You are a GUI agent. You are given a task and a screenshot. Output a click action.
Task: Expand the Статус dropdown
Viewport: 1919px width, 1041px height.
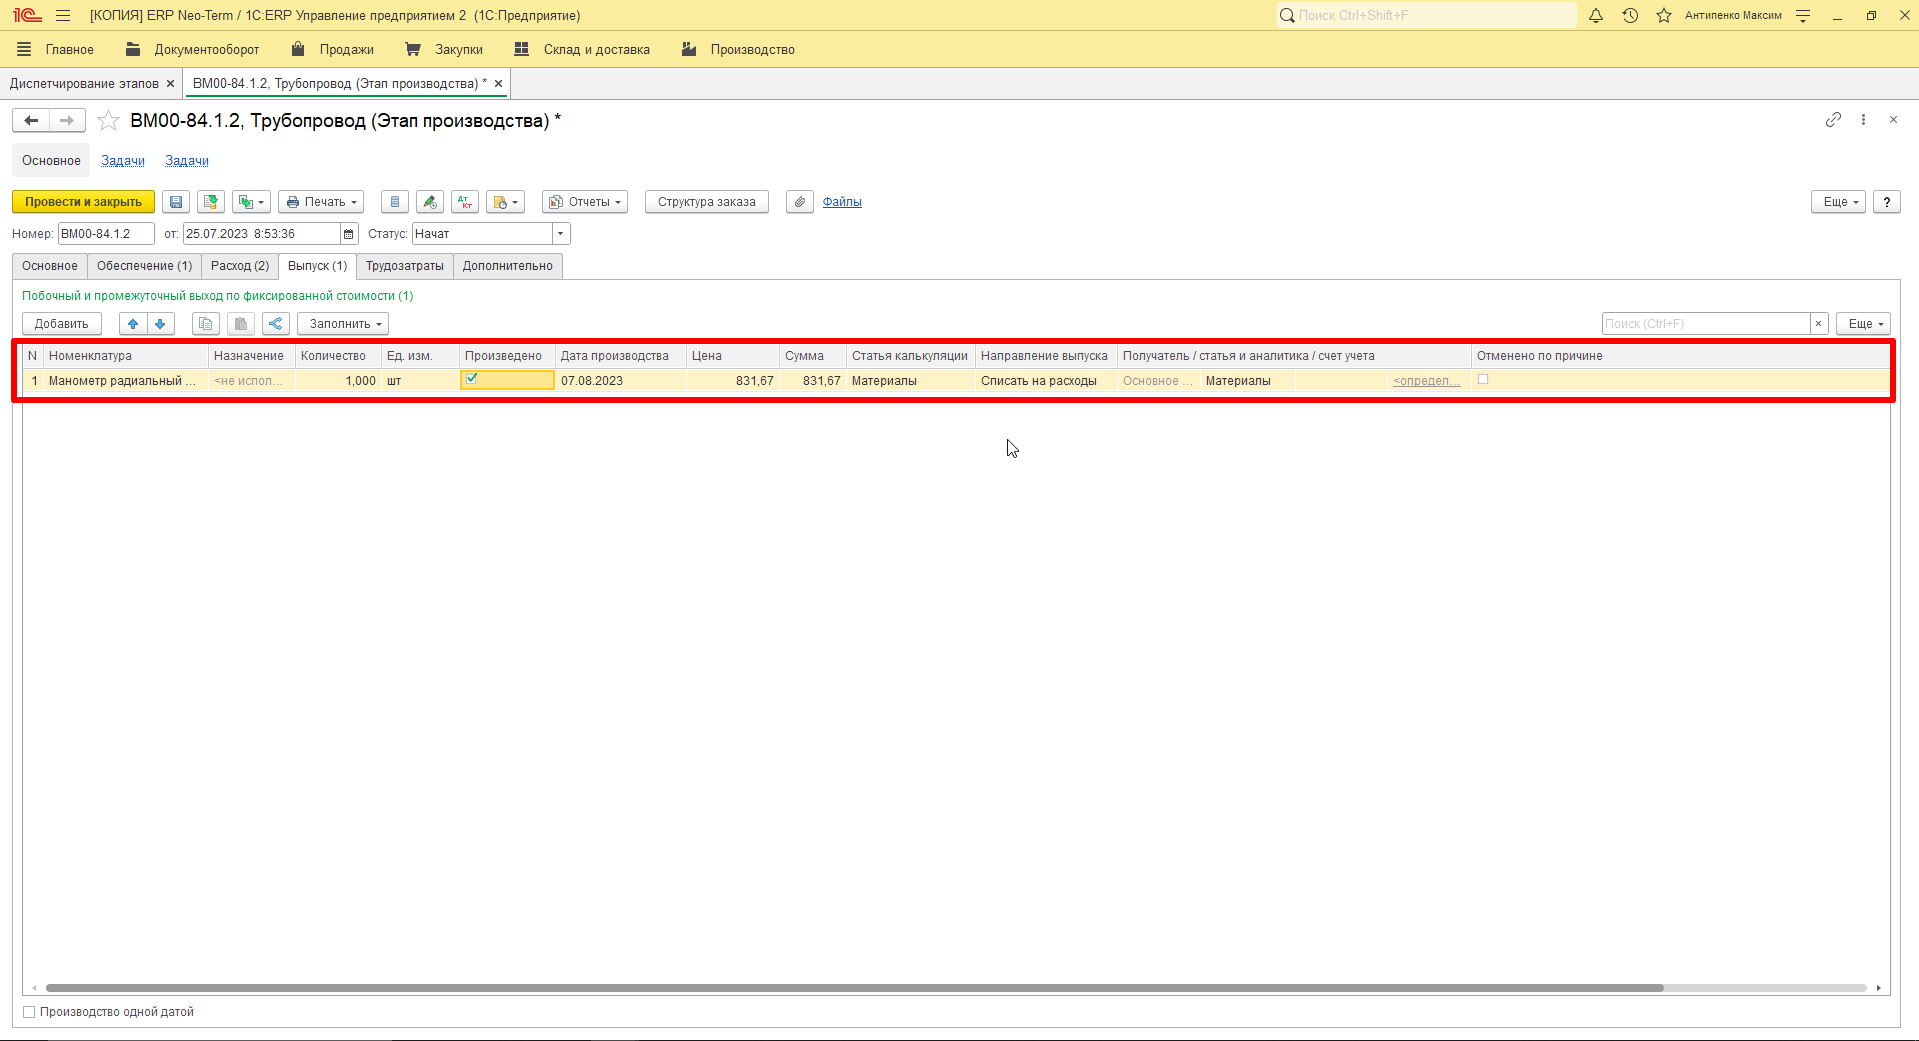[x=561, y=234]
